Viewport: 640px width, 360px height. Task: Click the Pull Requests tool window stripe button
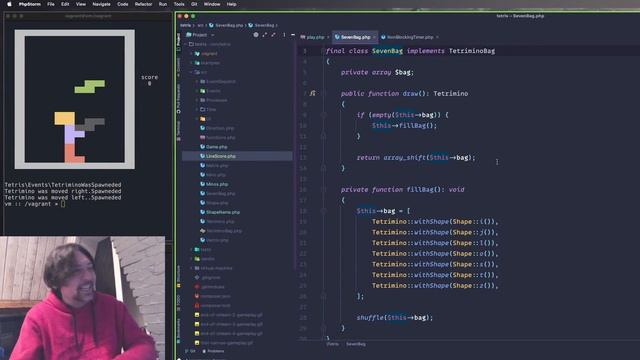point(178,99)
